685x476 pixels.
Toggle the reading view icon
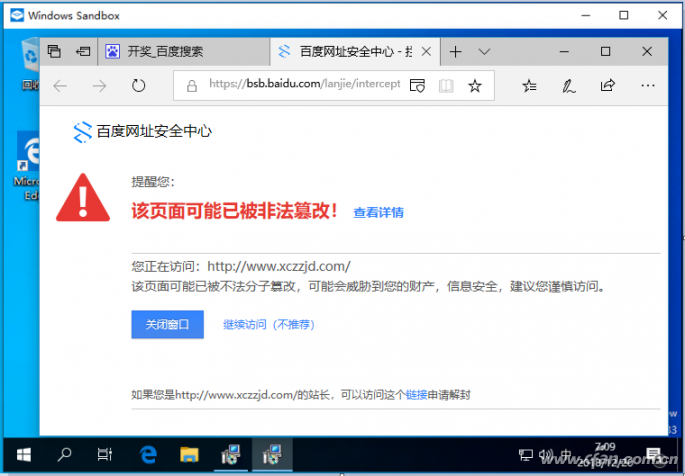tap(446, 86)
